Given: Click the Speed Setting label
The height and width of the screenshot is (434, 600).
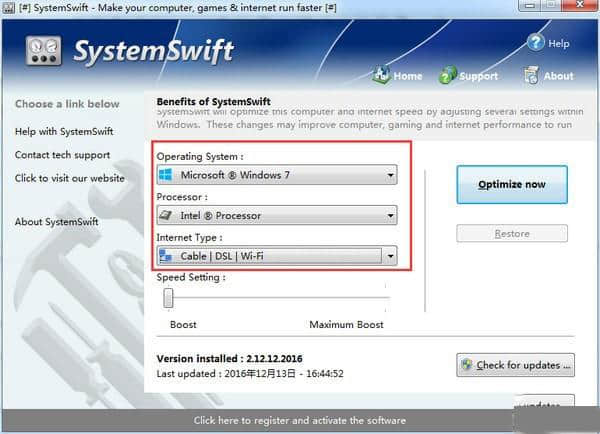Looking at the screenshot, I should [191, 277].
